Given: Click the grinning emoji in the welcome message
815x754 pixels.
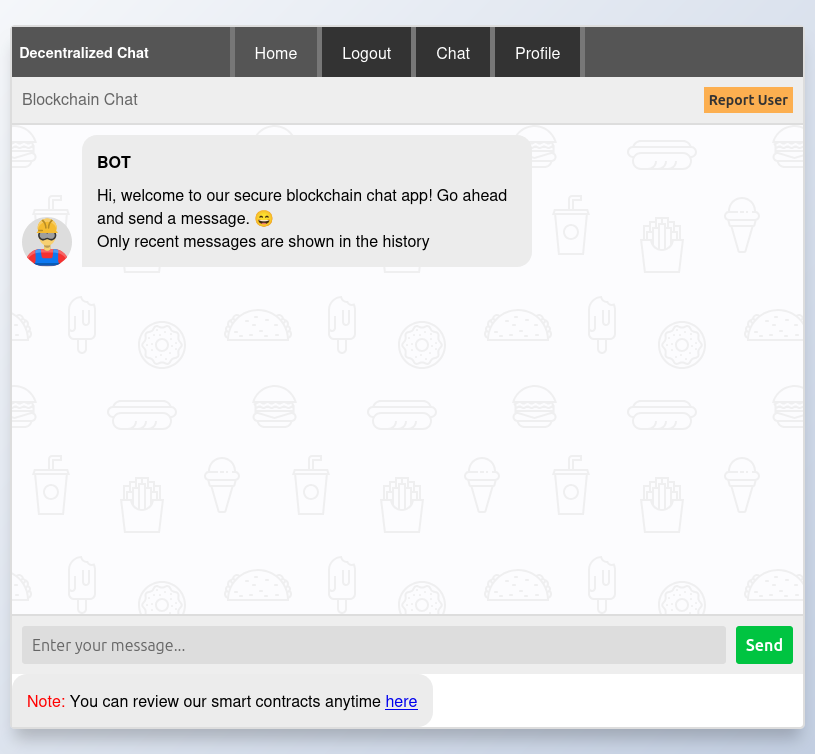Looking at the screenshot, I should (x=264, y=219).
